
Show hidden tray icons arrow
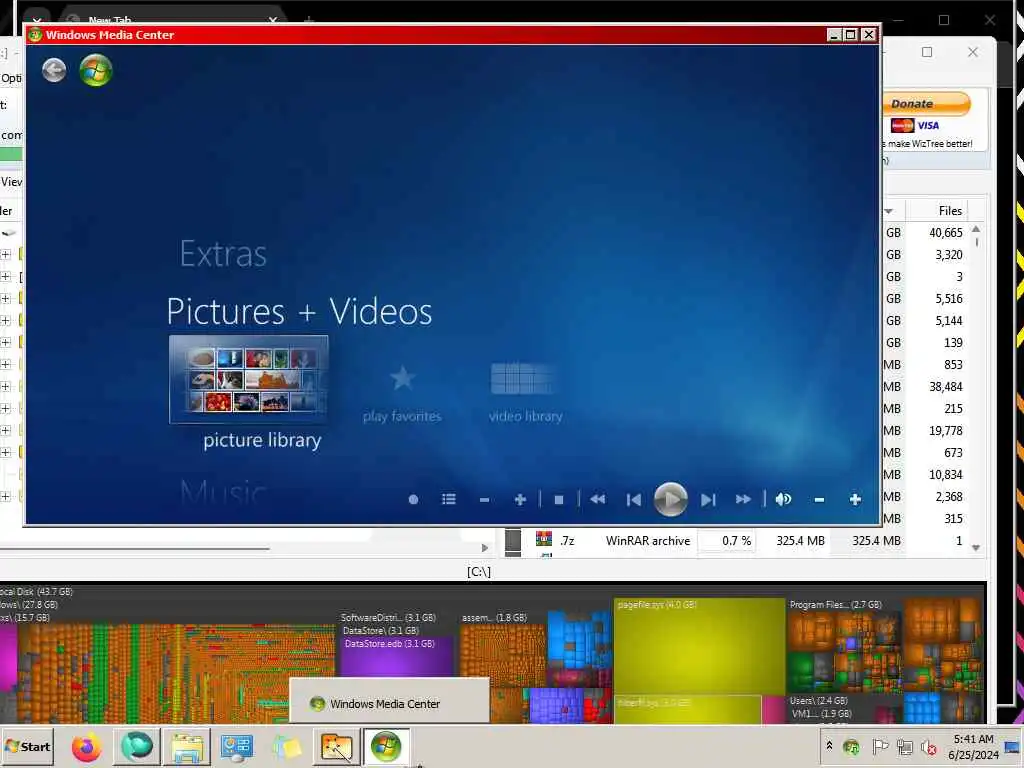829,745
